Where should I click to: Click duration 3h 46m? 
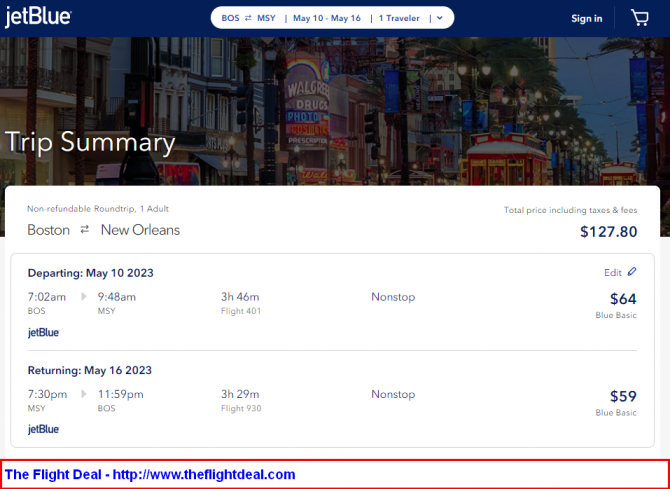pos(240,297)
